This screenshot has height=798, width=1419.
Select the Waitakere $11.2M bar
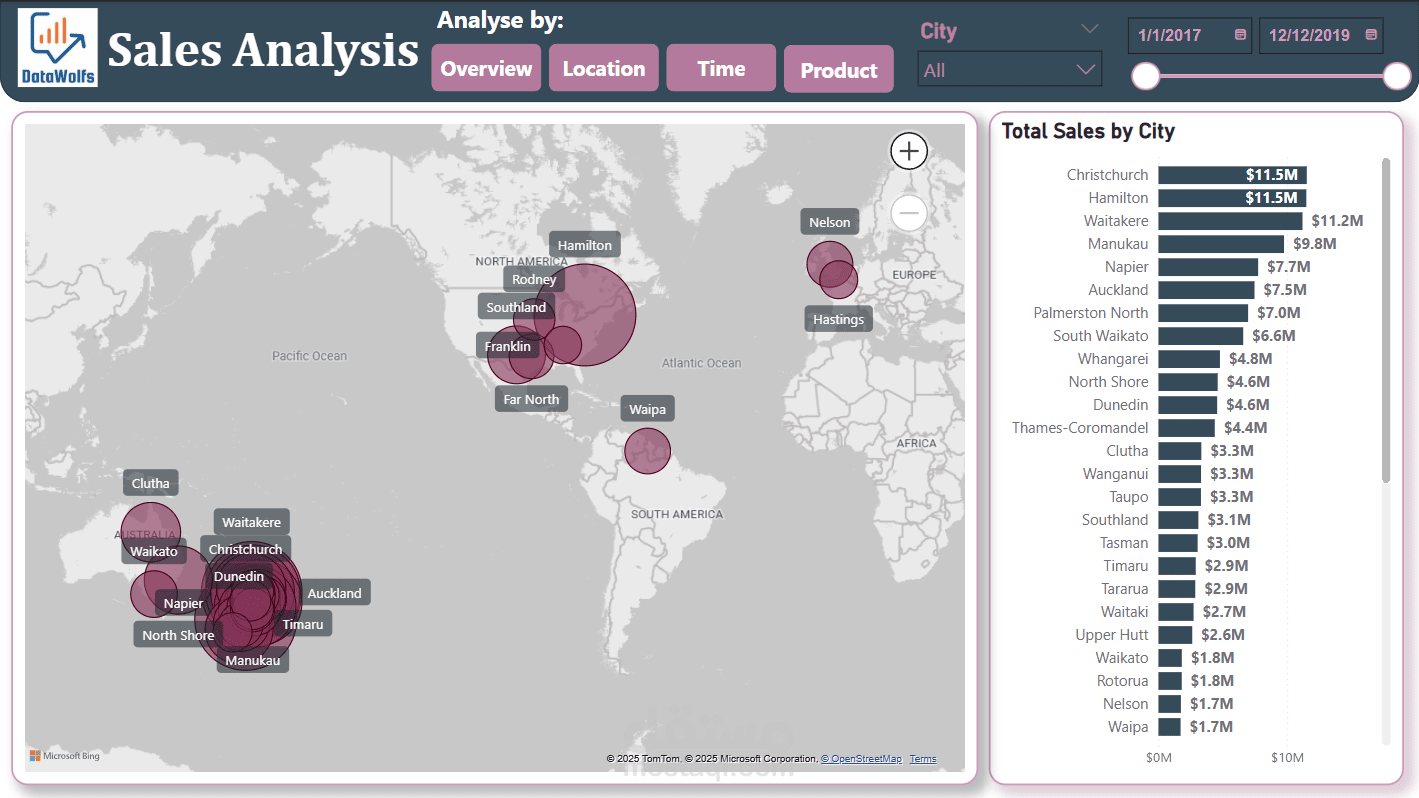point(1230,221)
